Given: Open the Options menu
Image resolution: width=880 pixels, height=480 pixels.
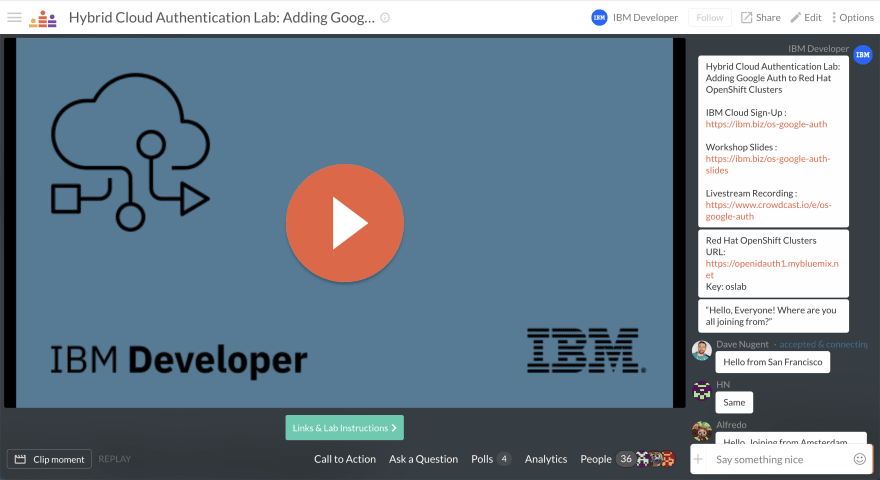Looking at the screenshot, I should point(852,17).
